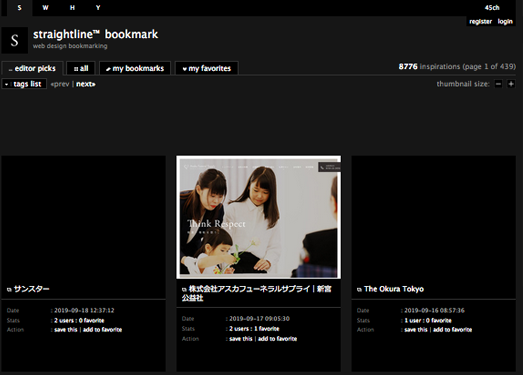Increase thumbnail size with plus icon
The image size is (523, 375).
tap(511, 84)
